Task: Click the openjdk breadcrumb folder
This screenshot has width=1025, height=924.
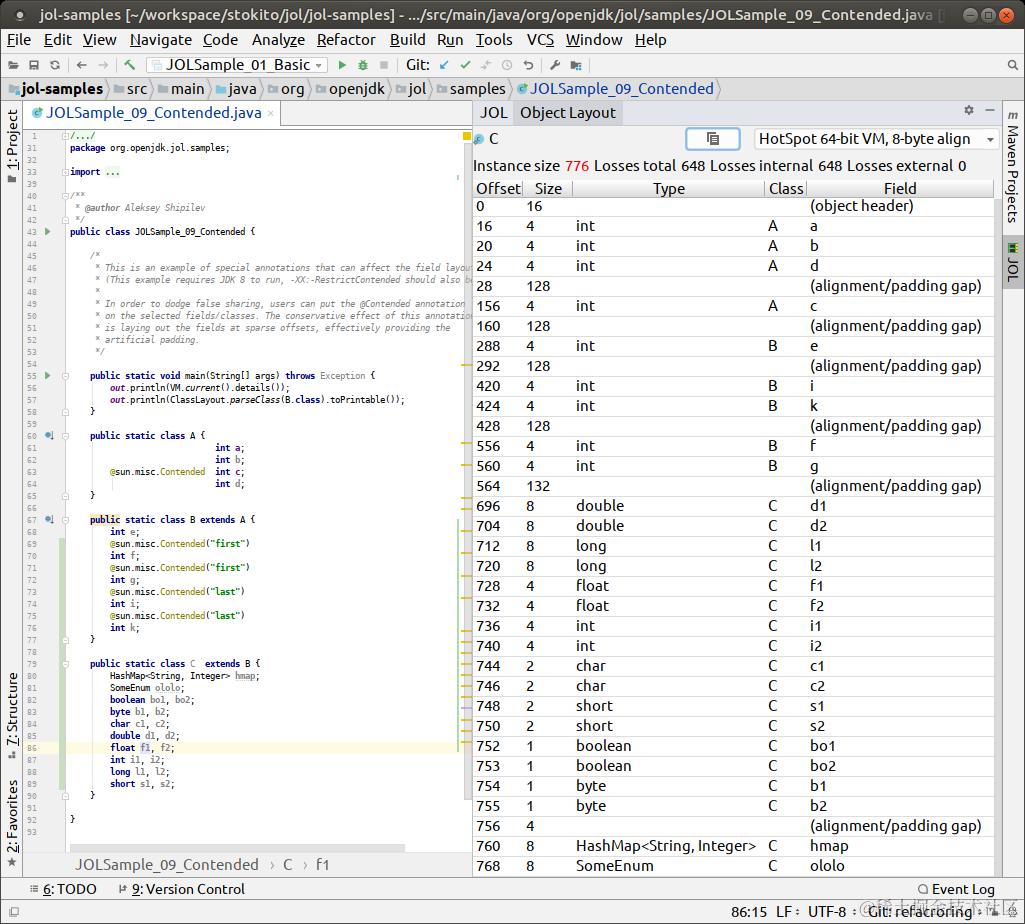Action: click(350, 89)
